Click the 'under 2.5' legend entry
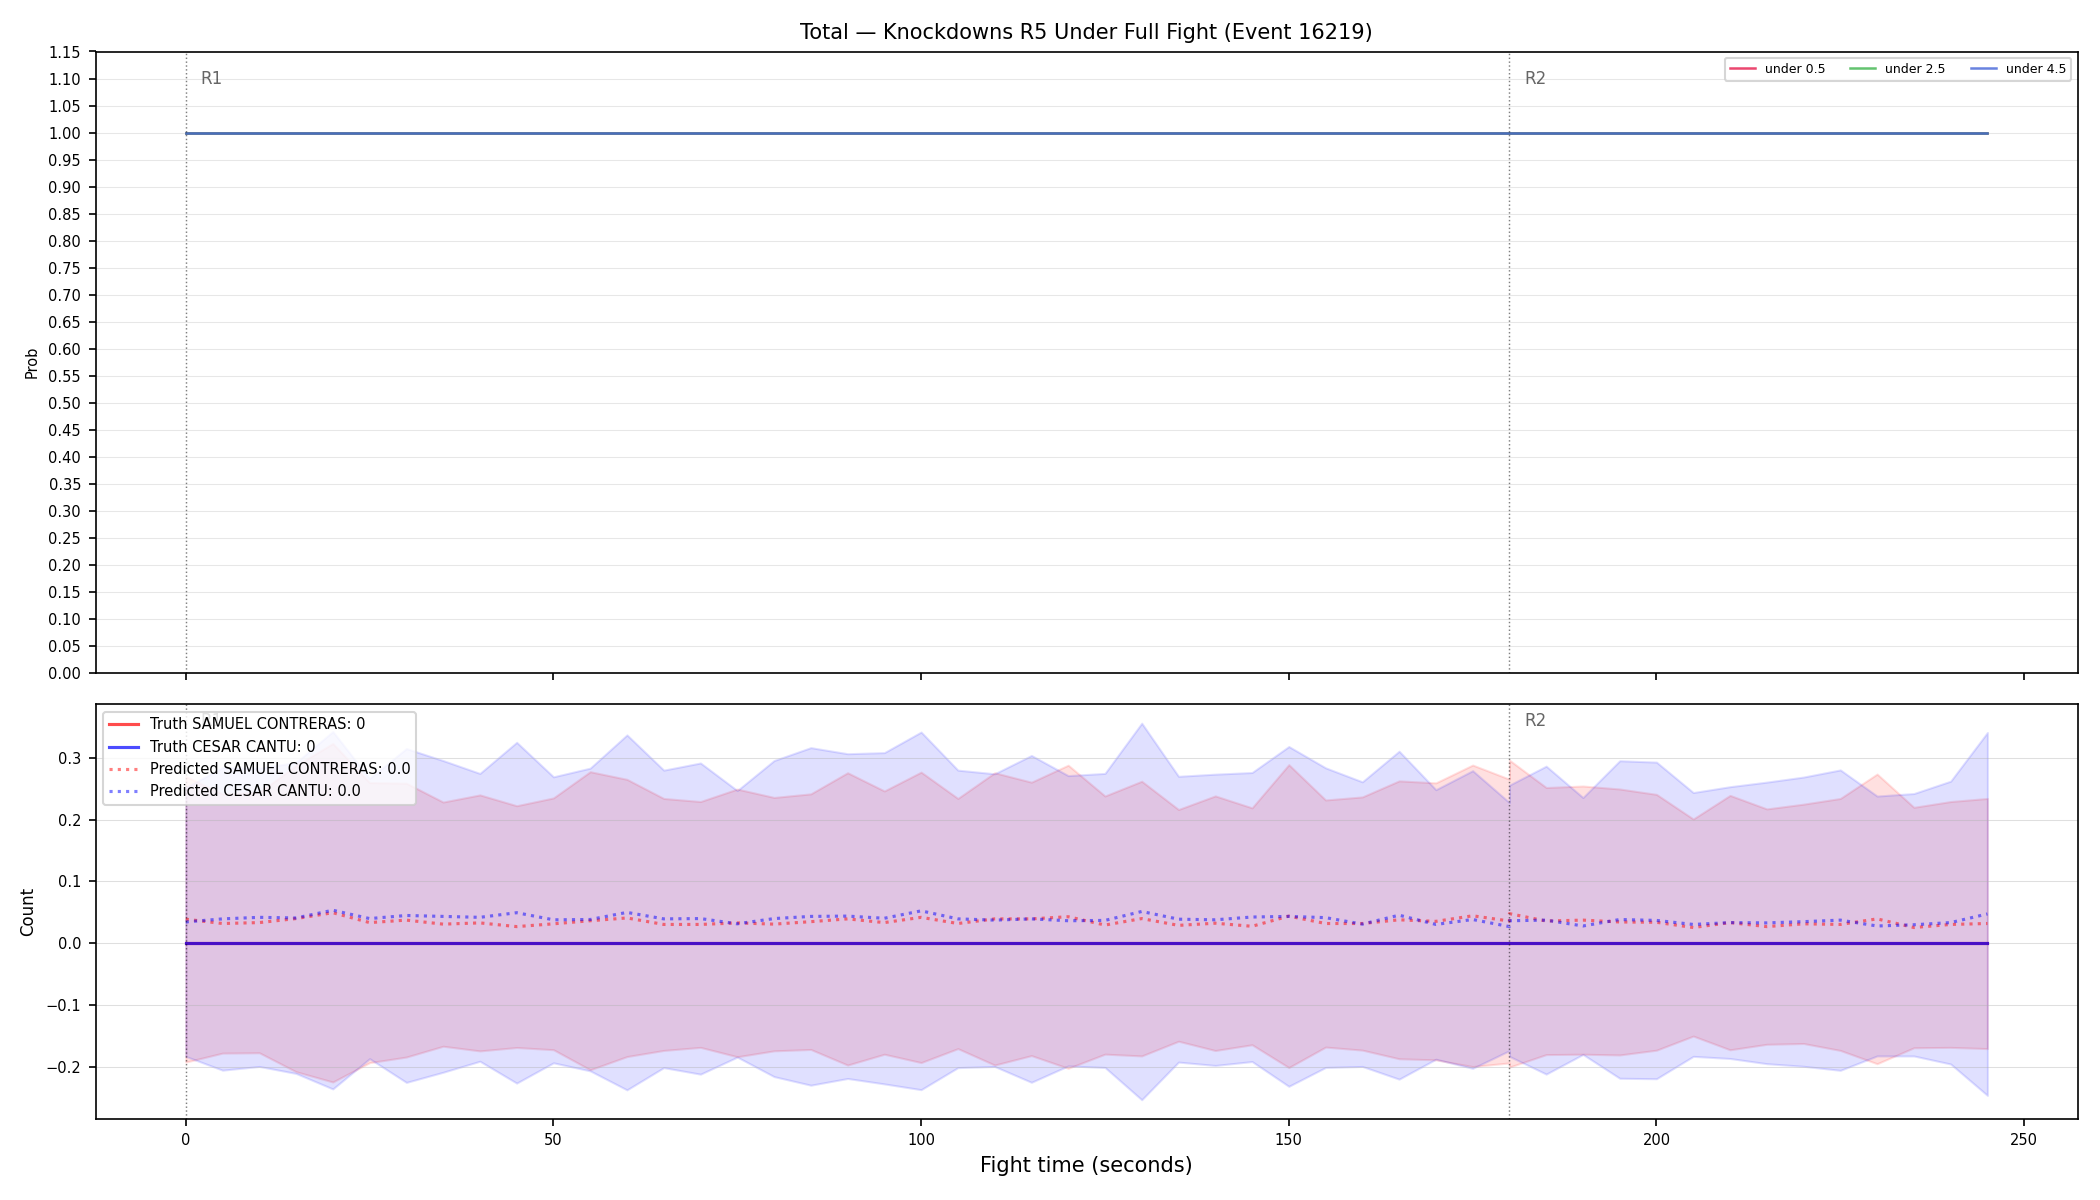This screenshot has width=2100, height=1200. (x=1897, y=69)
